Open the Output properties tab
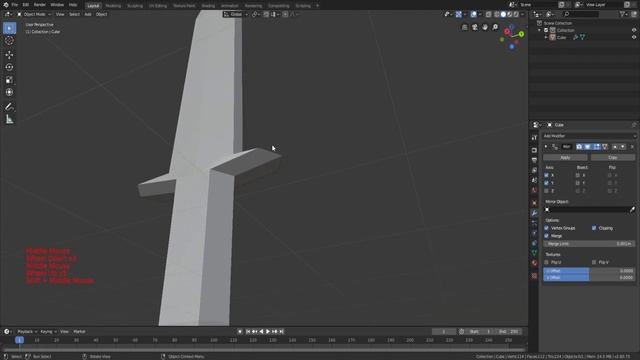Viewport: 640px width, 360px height. pyautogui.click(x=534, y=160)
